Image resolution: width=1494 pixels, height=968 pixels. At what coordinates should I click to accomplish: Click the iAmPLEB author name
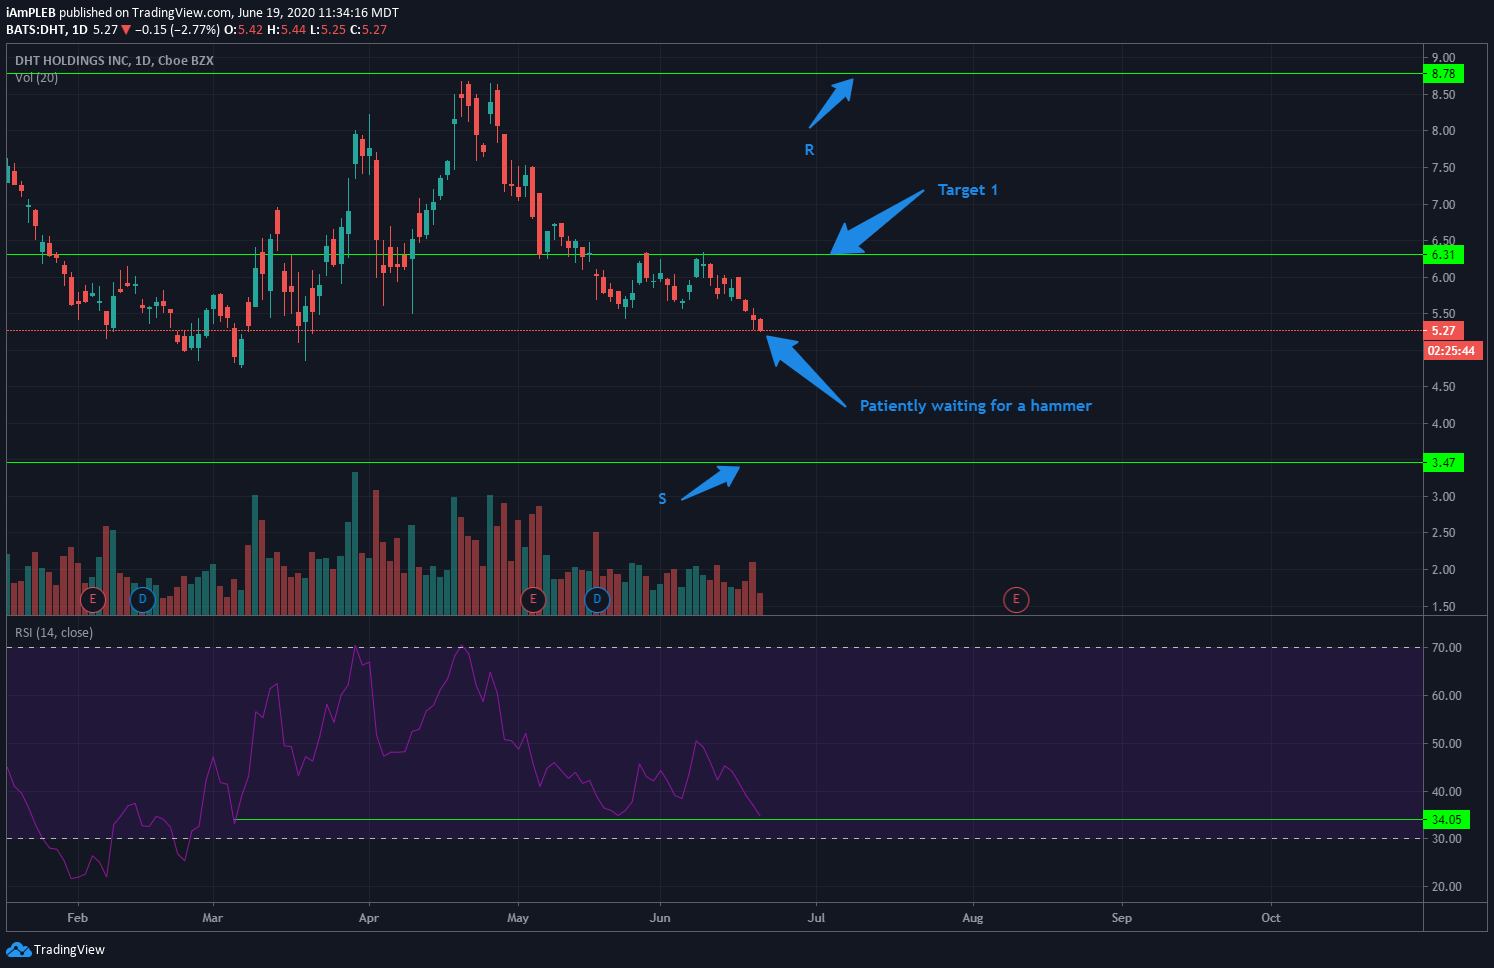[x=31, y=13]
